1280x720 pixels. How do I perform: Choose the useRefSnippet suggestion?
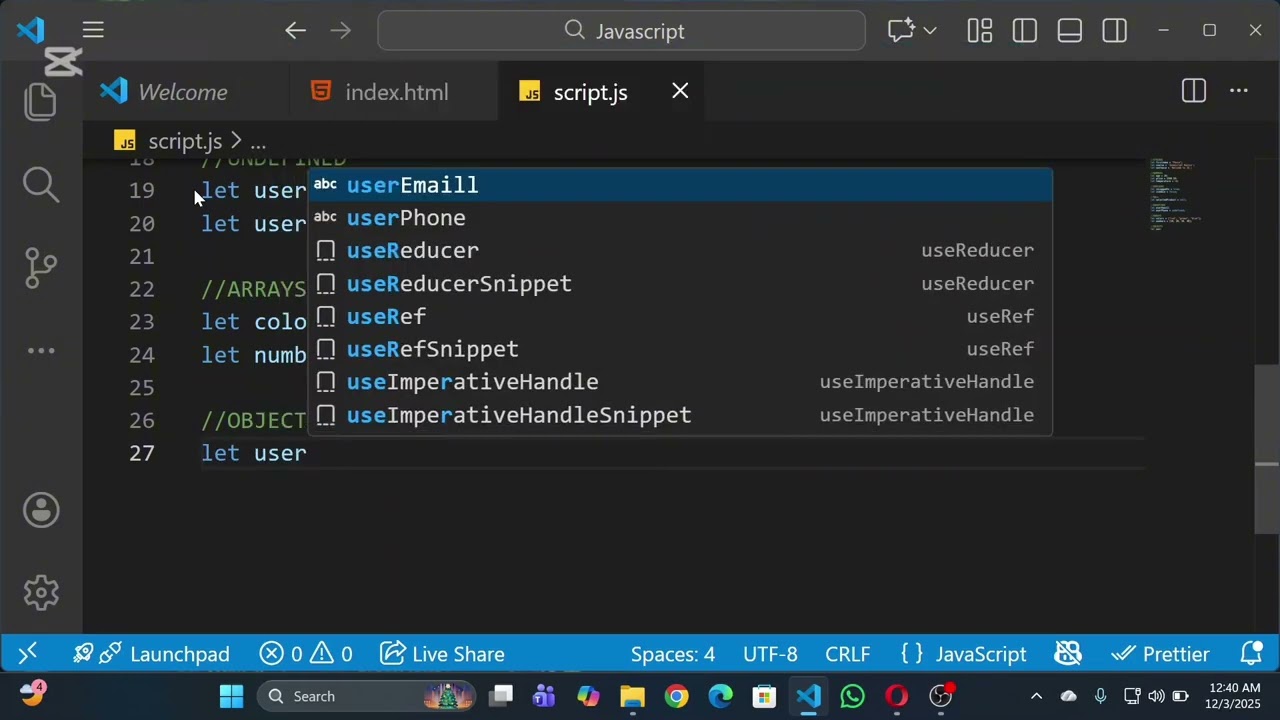680,349
